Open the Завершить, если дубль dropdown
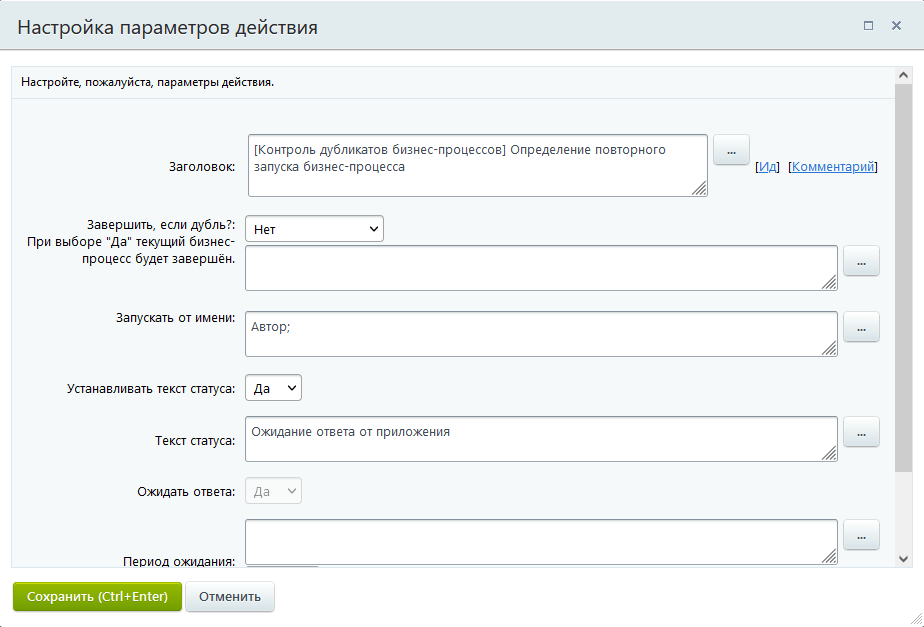This screenshot has height=627, width=924. pyautogui.click(x=314, y=229)
